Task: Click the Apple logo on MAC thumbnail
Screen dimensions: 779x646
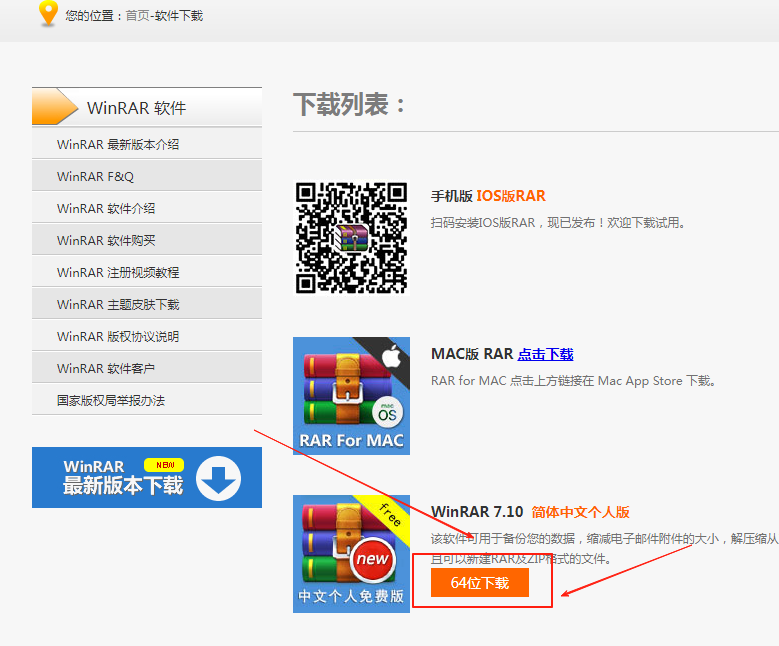Action: (x=391, y=356)
